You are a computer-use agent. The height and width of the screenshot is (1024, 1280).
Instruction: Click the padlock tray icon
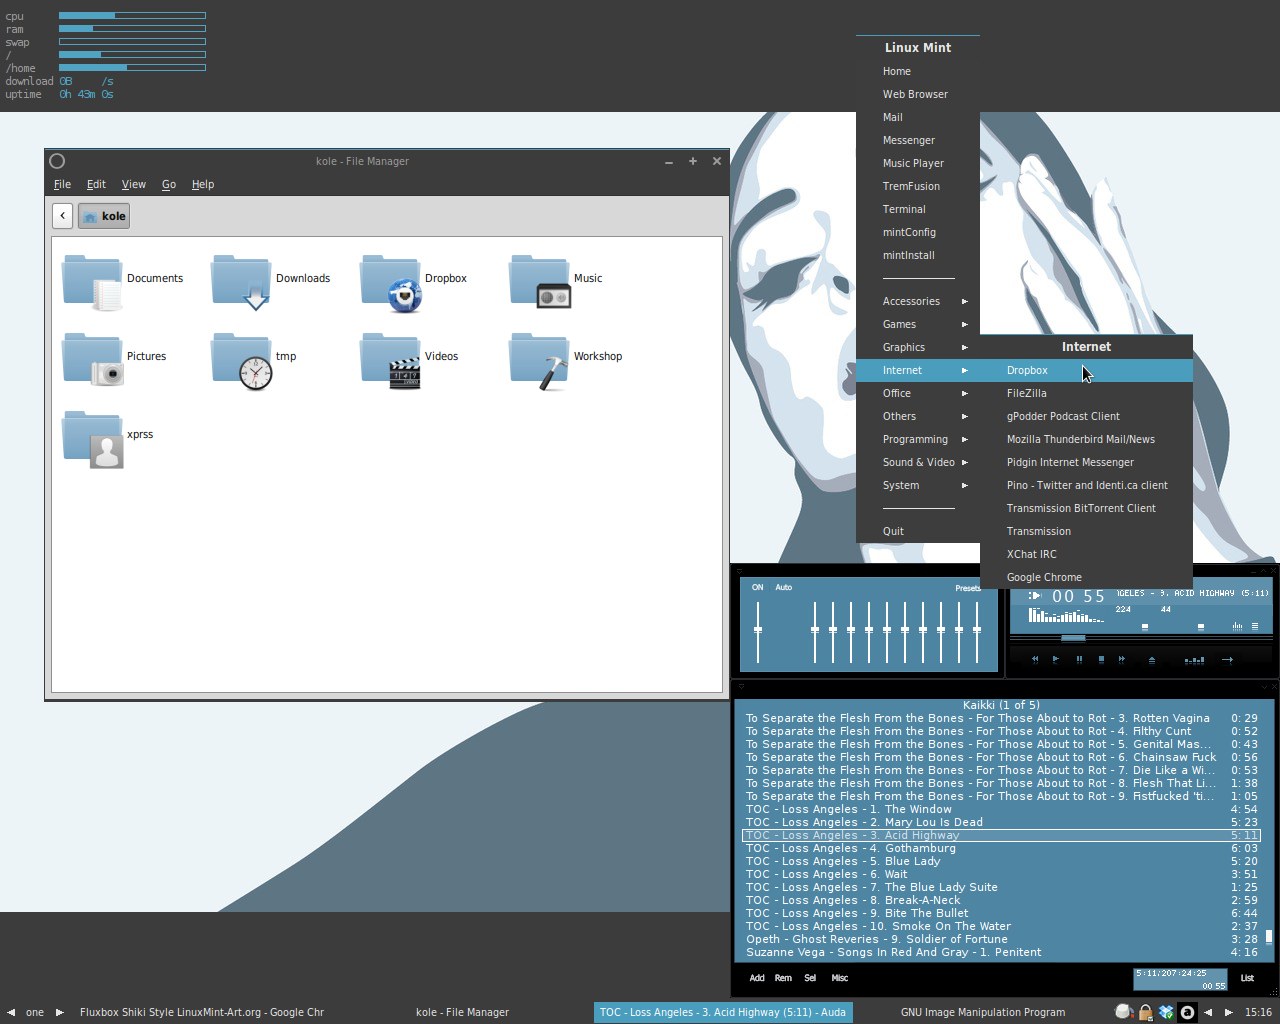pos(1146,1012)
